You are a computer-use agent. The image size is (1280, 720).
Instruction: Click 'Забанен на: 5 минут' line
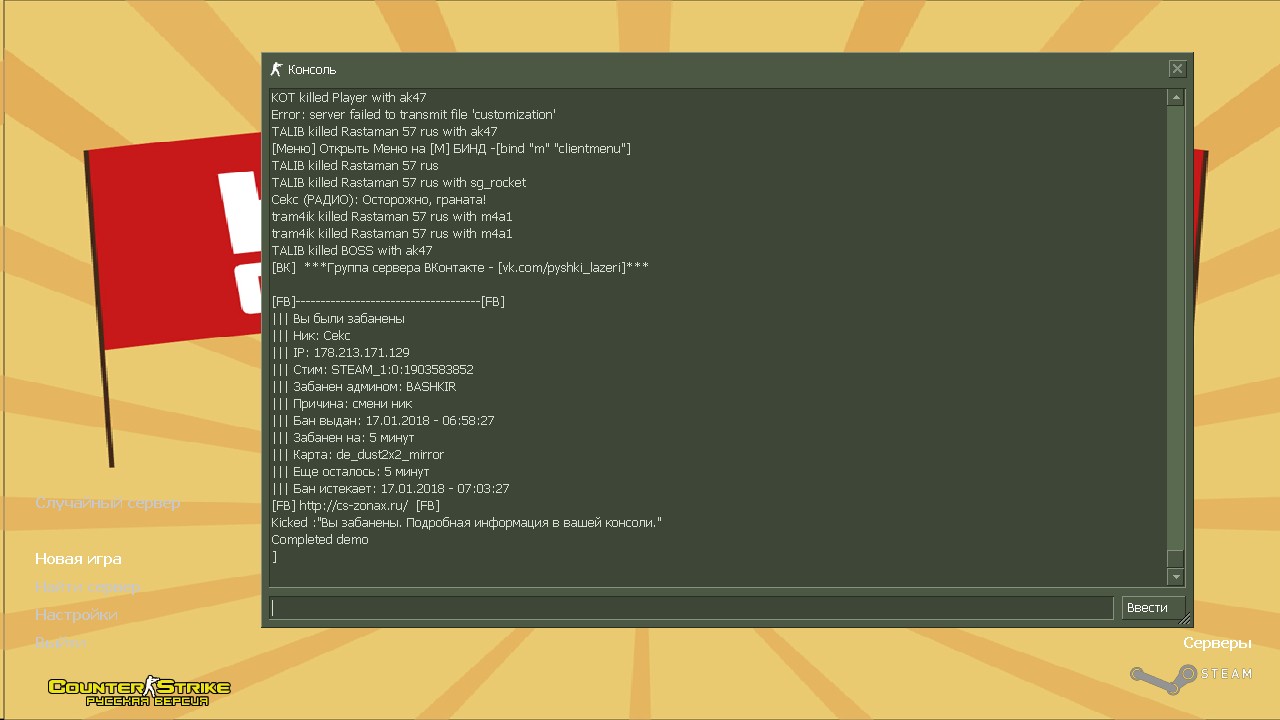click(x=343, y=438)
